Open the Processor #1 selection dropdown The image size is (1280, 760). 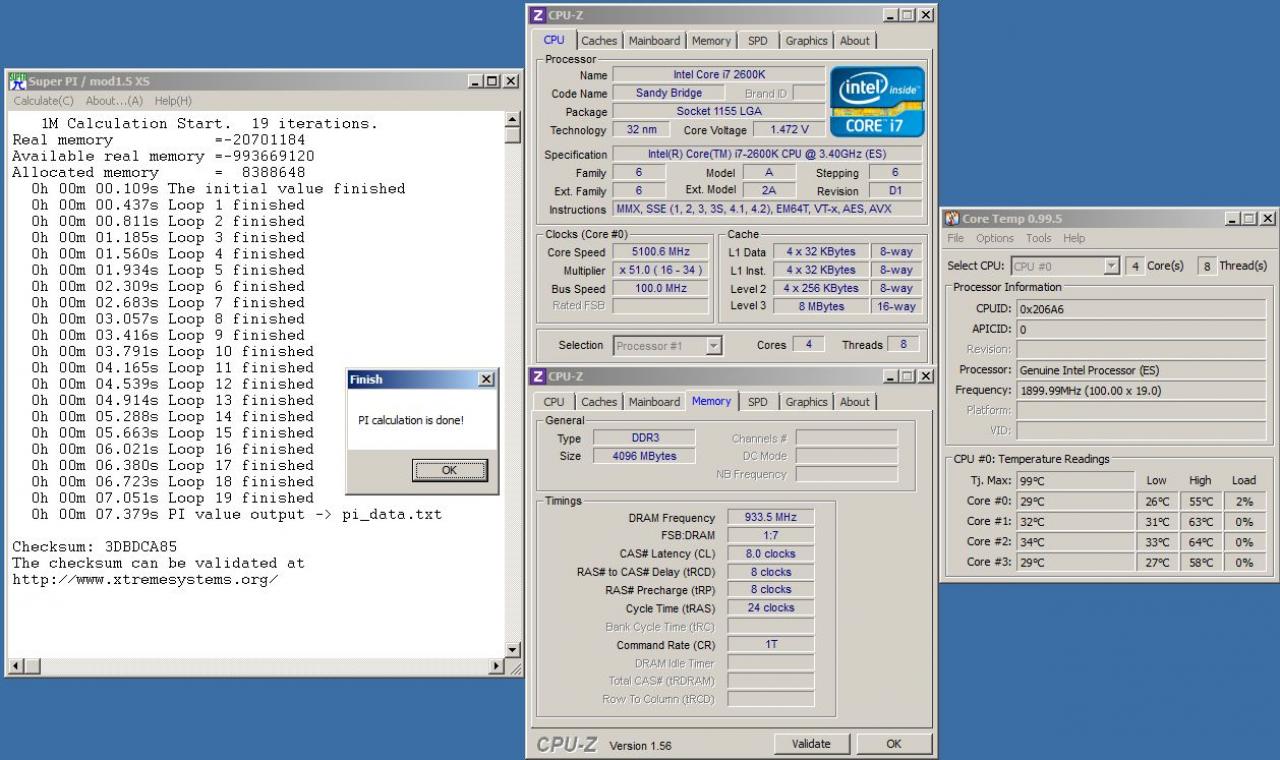(713, 345)
